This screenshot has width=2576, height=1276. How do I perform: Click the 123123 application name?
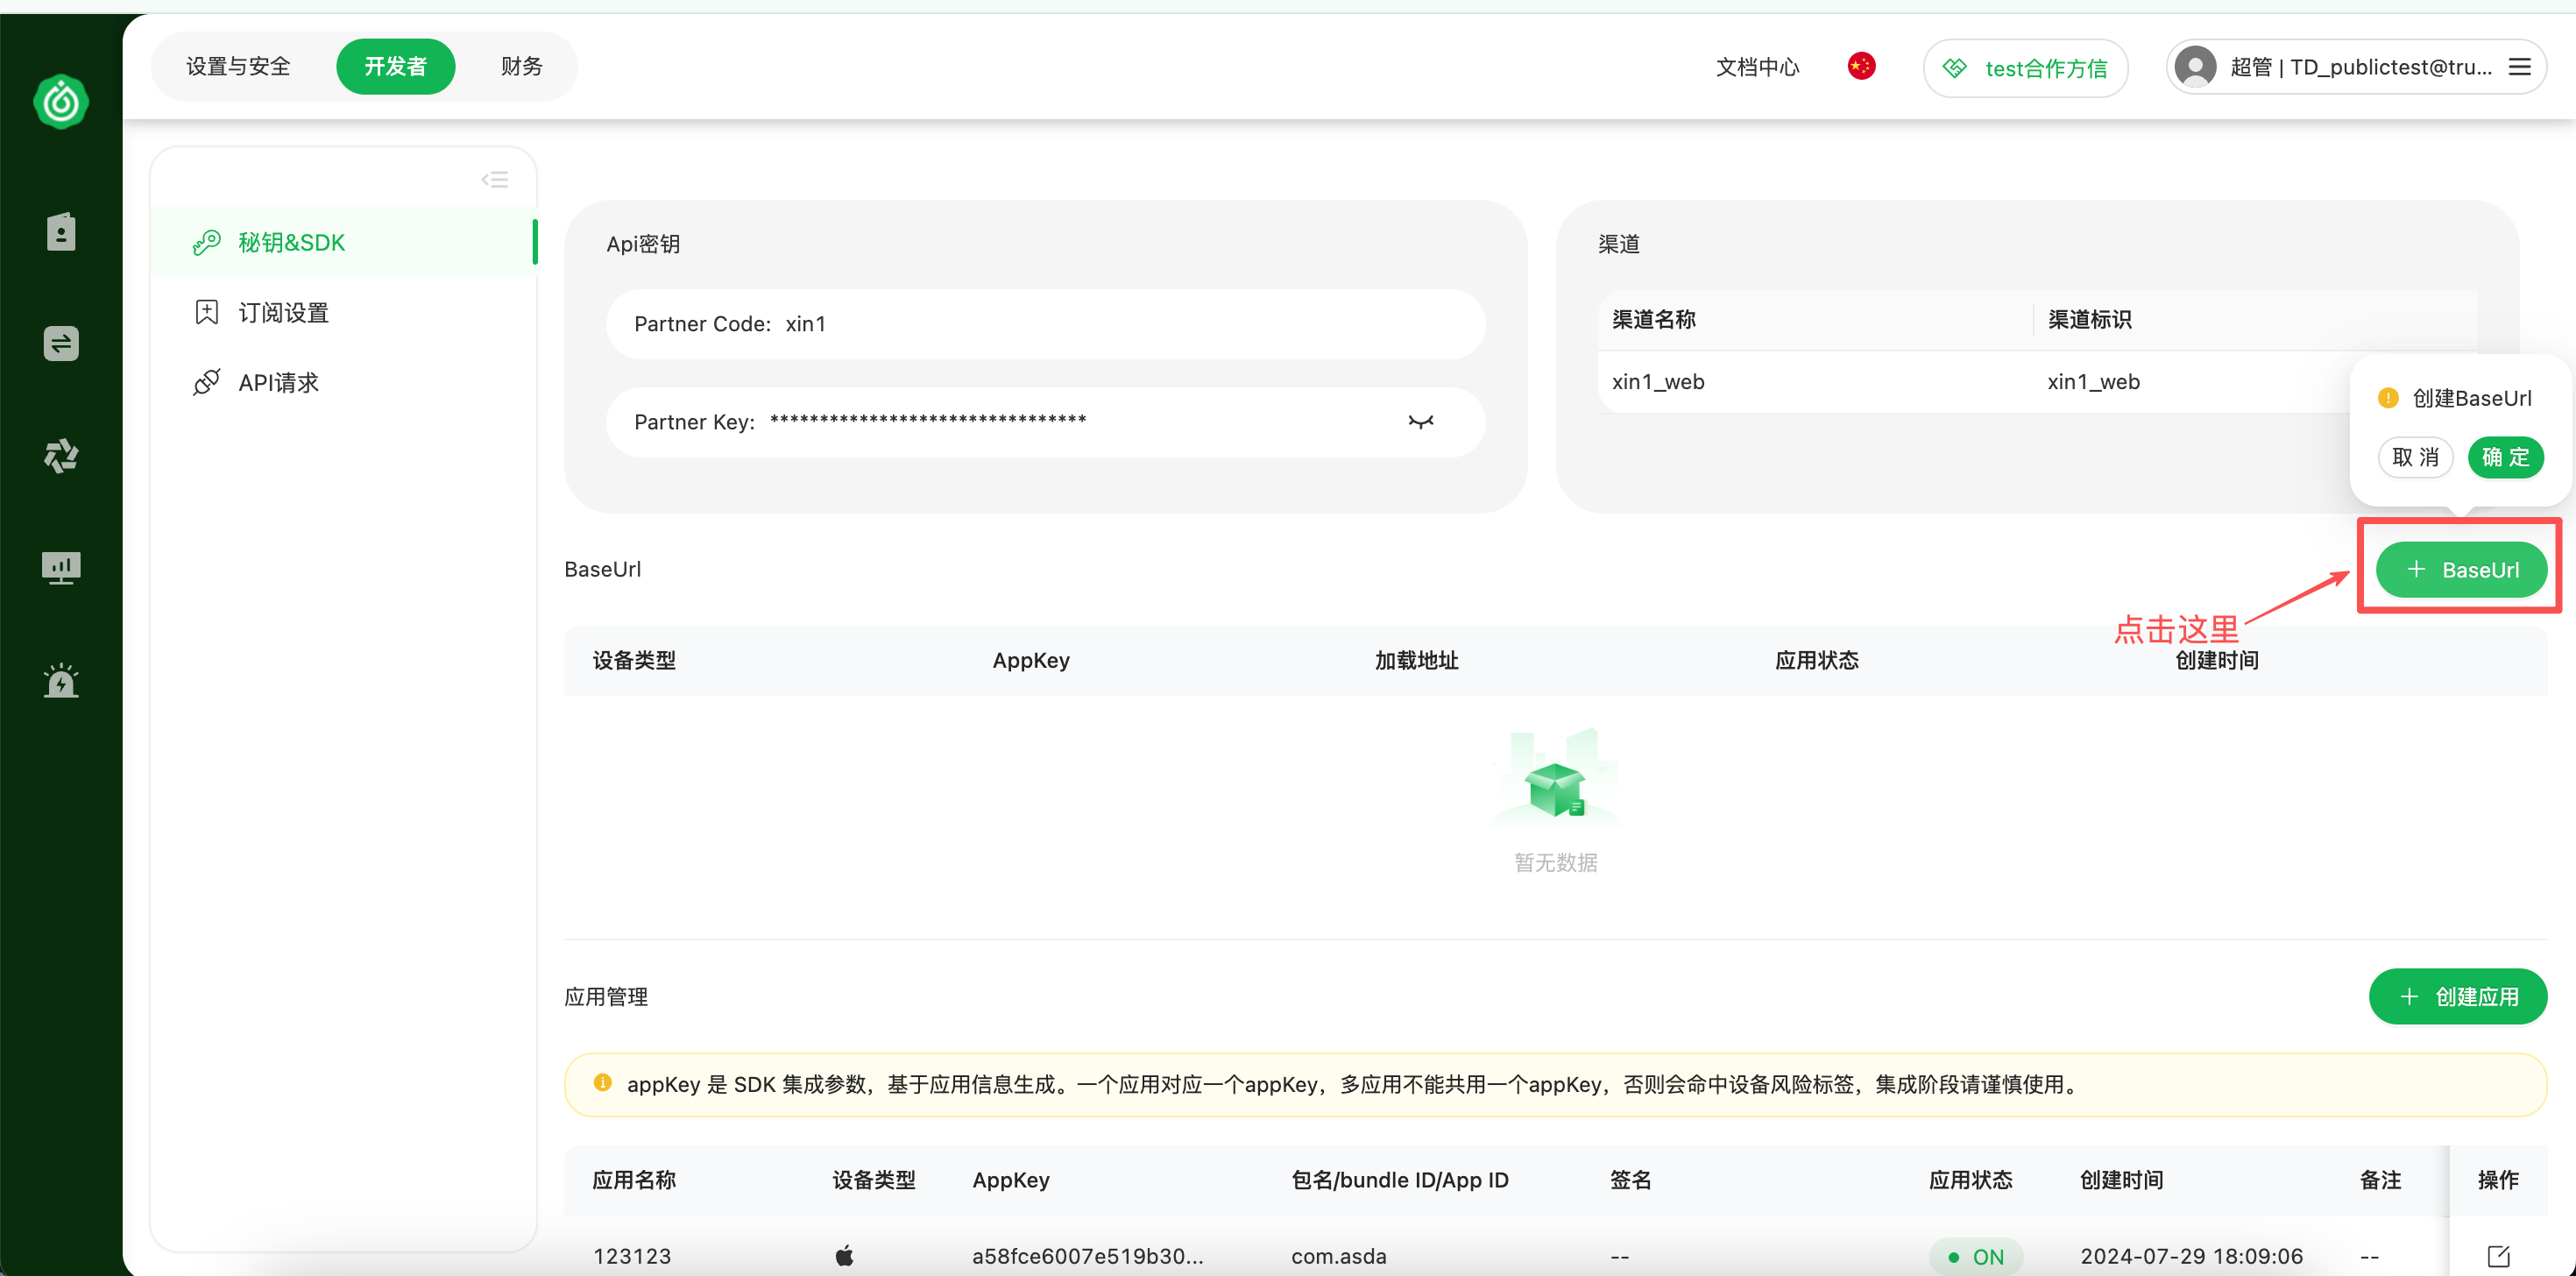tap(632, 1256)
